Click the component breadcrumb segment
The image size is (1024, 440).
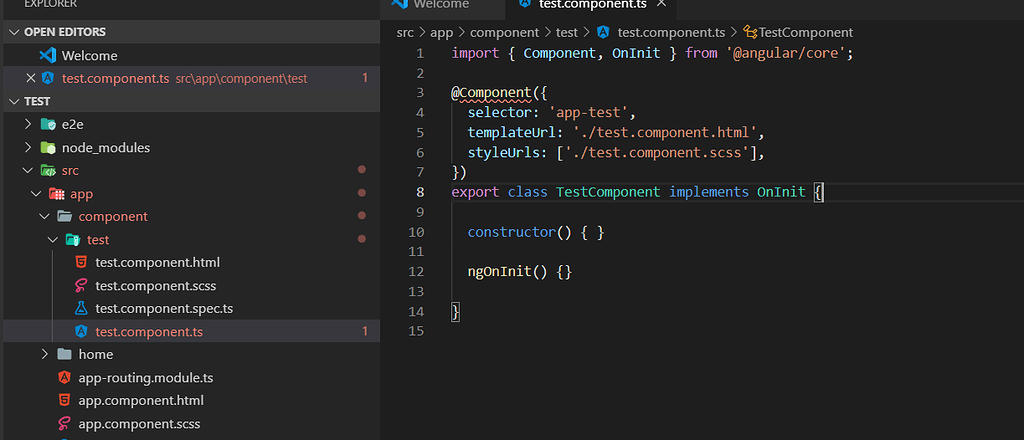505,32
